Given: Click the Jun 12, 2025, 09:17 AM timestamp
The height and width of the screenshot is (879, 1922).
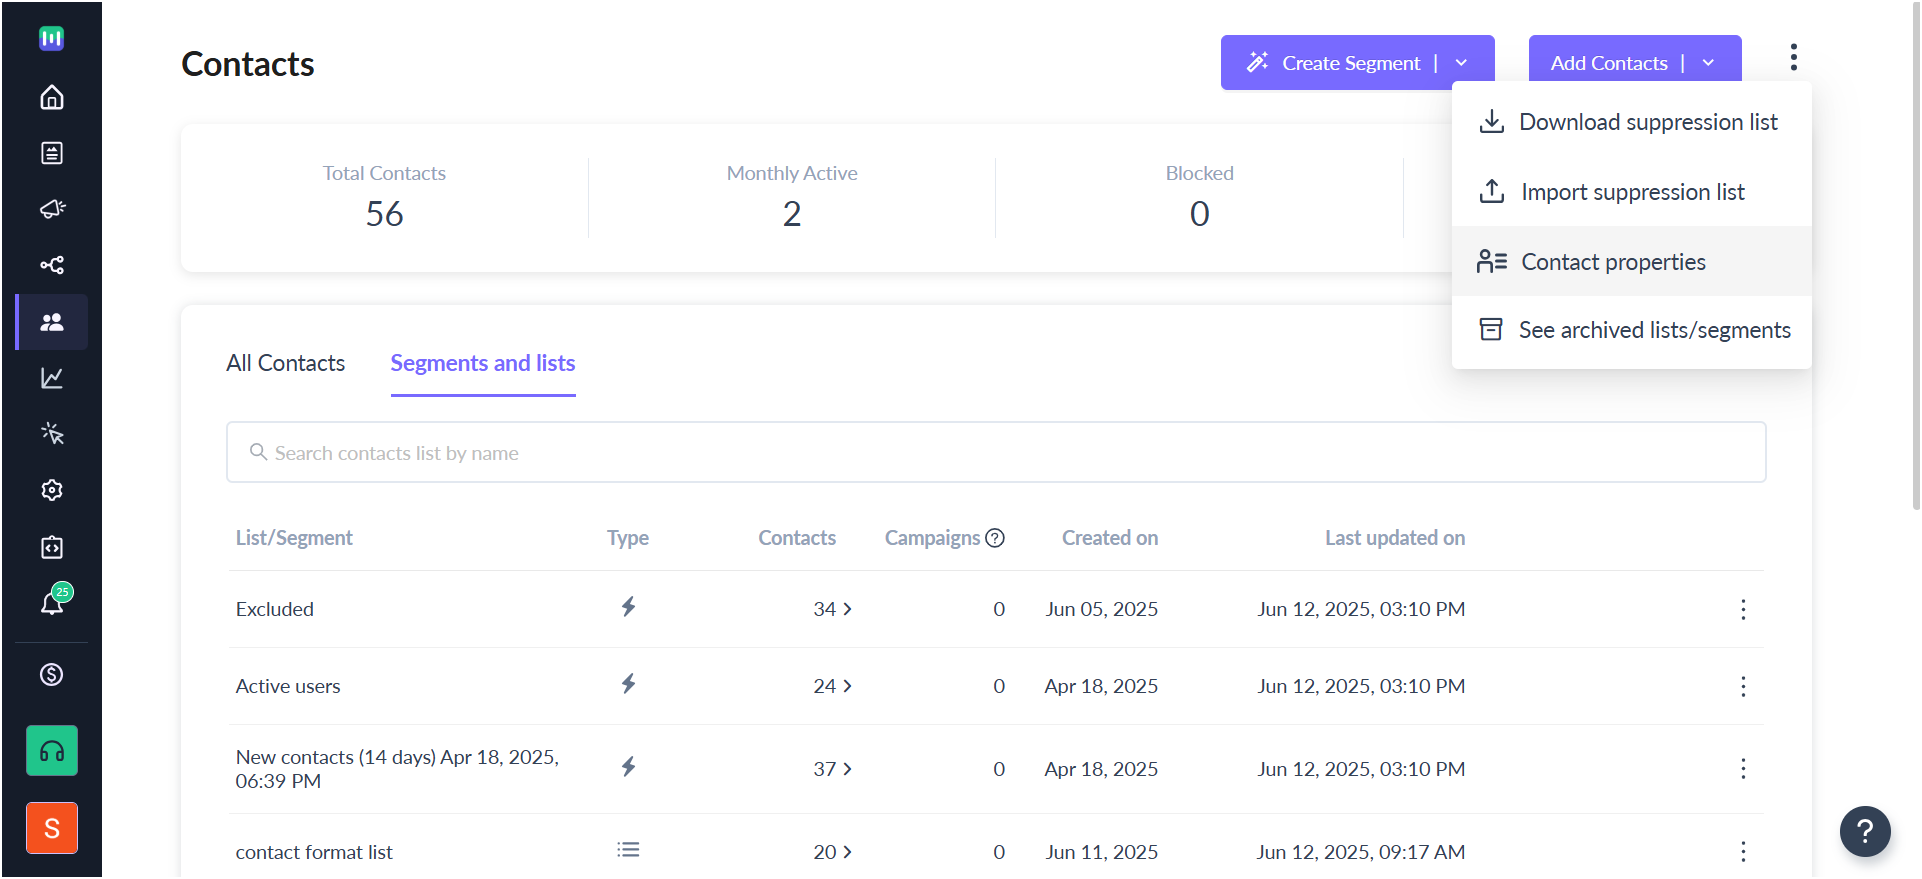Looking at the screenshot, I should pos(1361,852).
